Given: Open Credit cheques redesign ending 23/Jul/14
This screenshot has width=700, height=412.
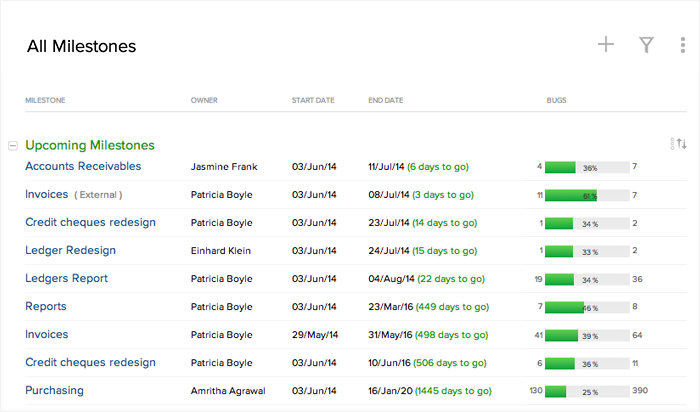Looking at the screenshot, I should [90, 222].
